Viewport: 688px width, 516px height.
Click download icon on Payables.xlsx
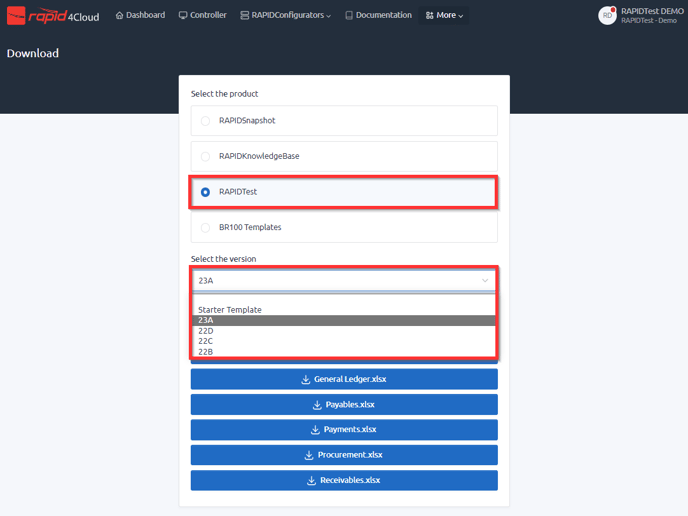pos(317,405)
